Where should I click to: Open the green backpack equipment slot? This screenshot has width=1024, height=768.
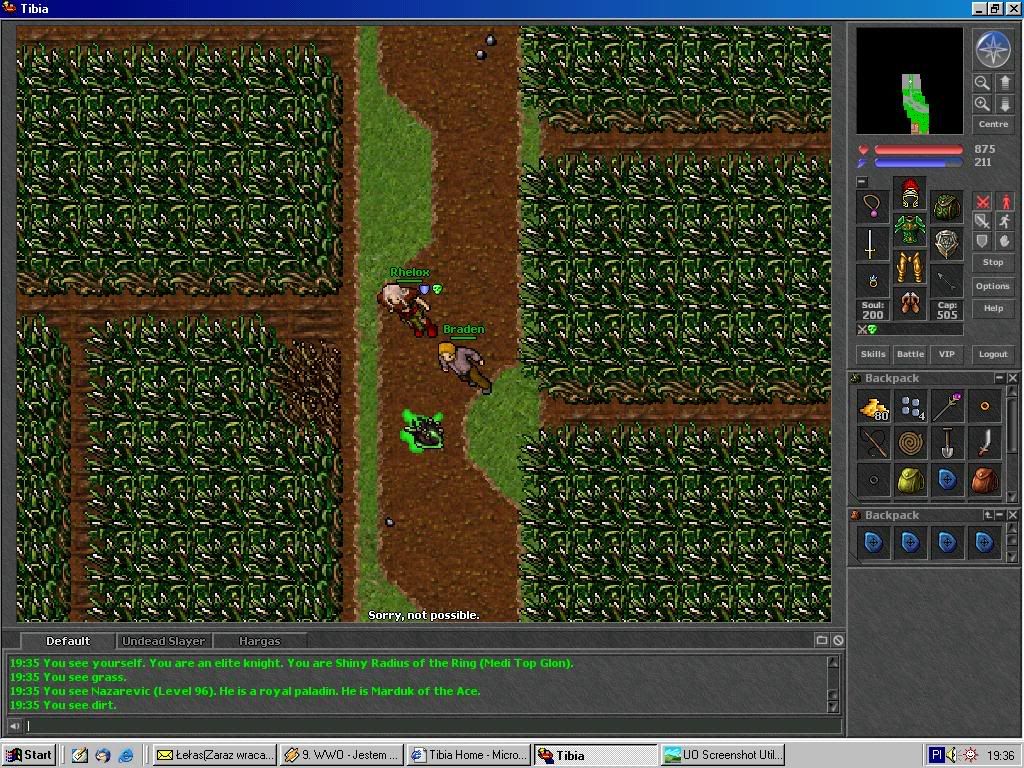click(947, 207)
